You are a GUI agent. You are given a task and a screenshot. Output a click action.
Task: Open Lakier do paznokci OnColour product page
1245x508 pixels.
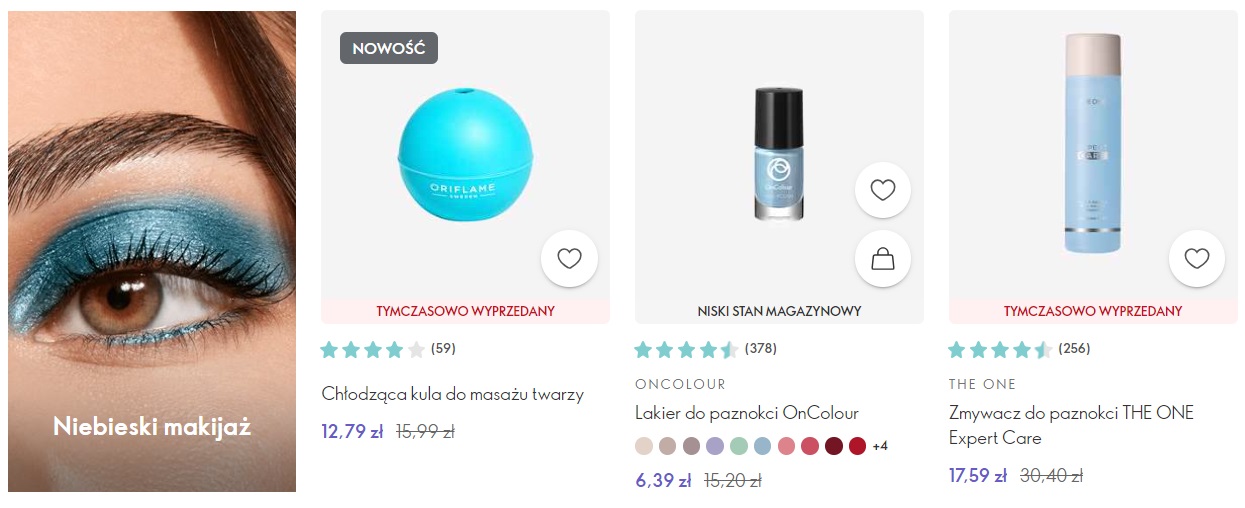[746, 413]
